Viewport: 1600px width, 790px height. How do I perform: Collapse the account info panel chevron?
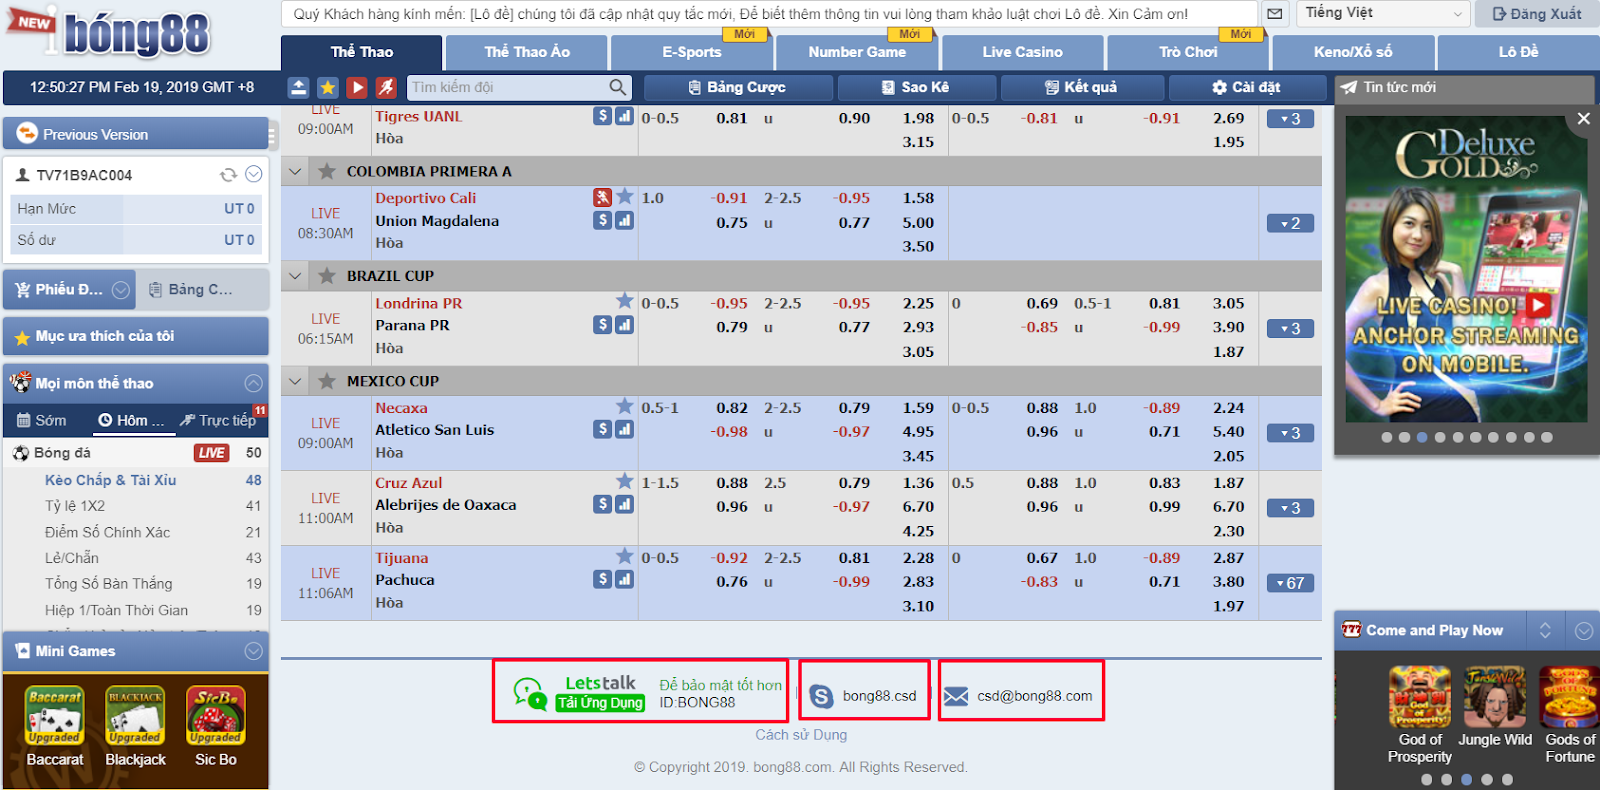tap(254, 174)
